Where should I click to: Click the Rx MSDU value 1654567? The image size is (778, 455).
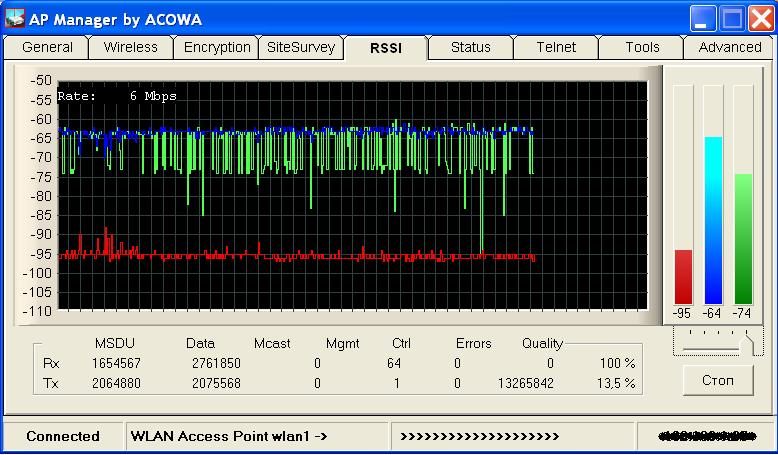point(116,363)
